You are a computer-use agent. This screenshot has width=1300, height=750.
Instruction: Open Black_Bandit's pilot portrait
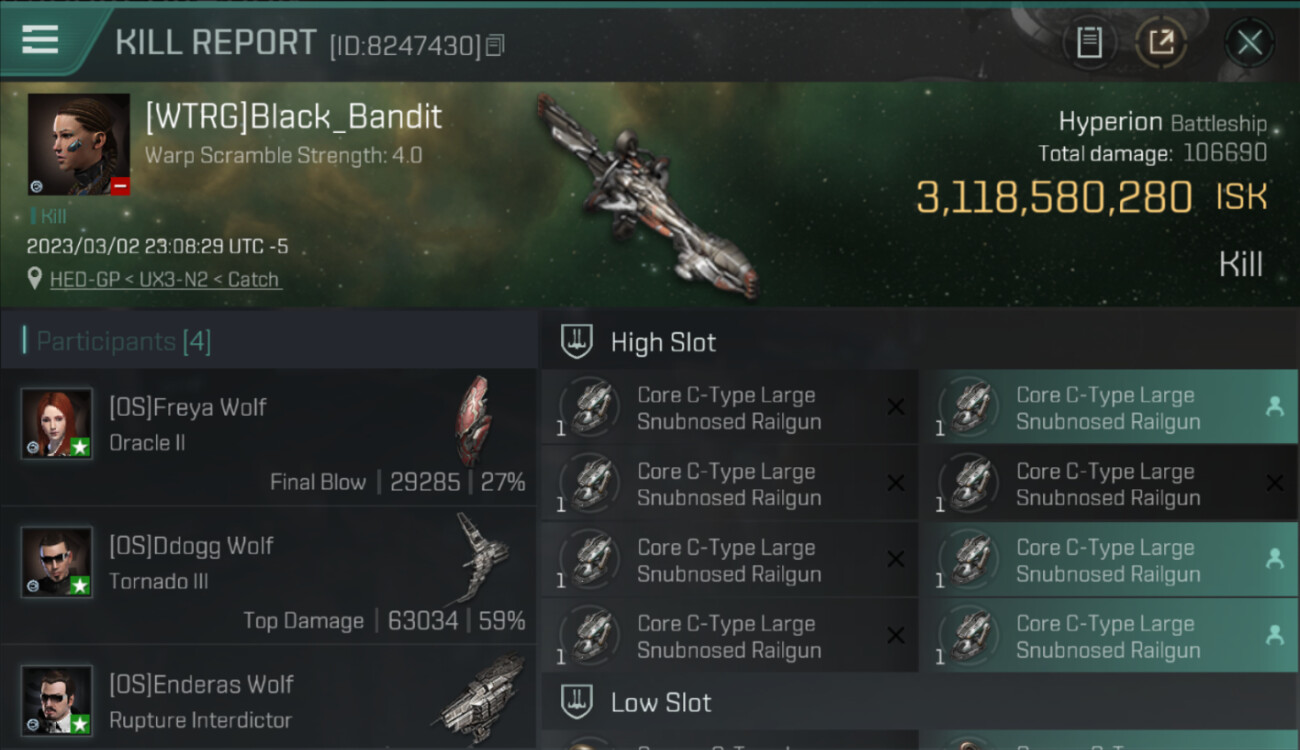pyautogui.click(x=79, y=144)
